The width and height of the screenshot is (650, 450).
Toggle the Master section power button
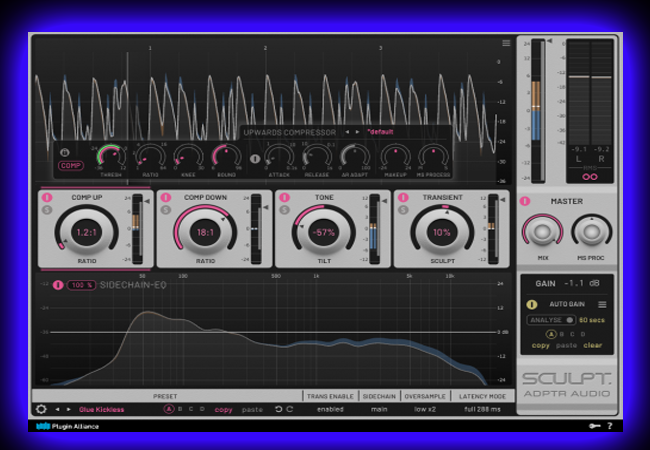coord(525,201)
